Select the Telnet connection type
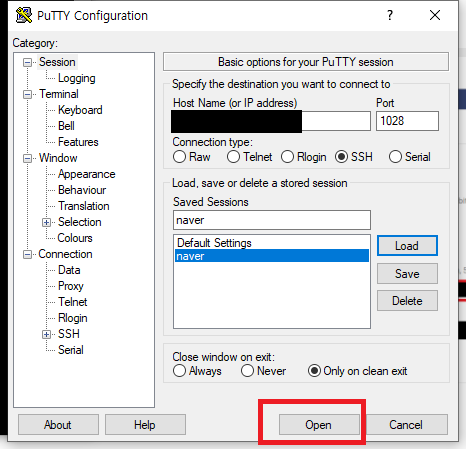The image size is (466, 449). pyautogui.click(x=250, y=157)
